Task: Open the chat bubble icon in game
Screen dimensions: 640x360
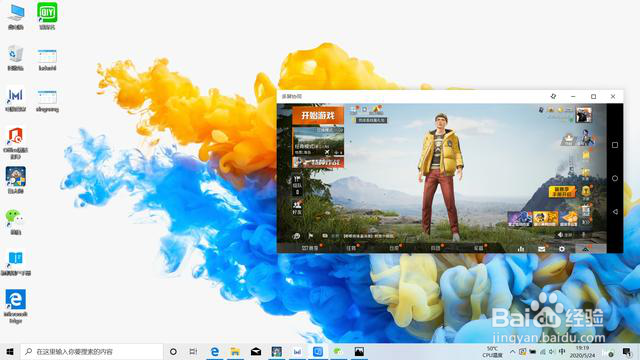Action: pos(325,236)
